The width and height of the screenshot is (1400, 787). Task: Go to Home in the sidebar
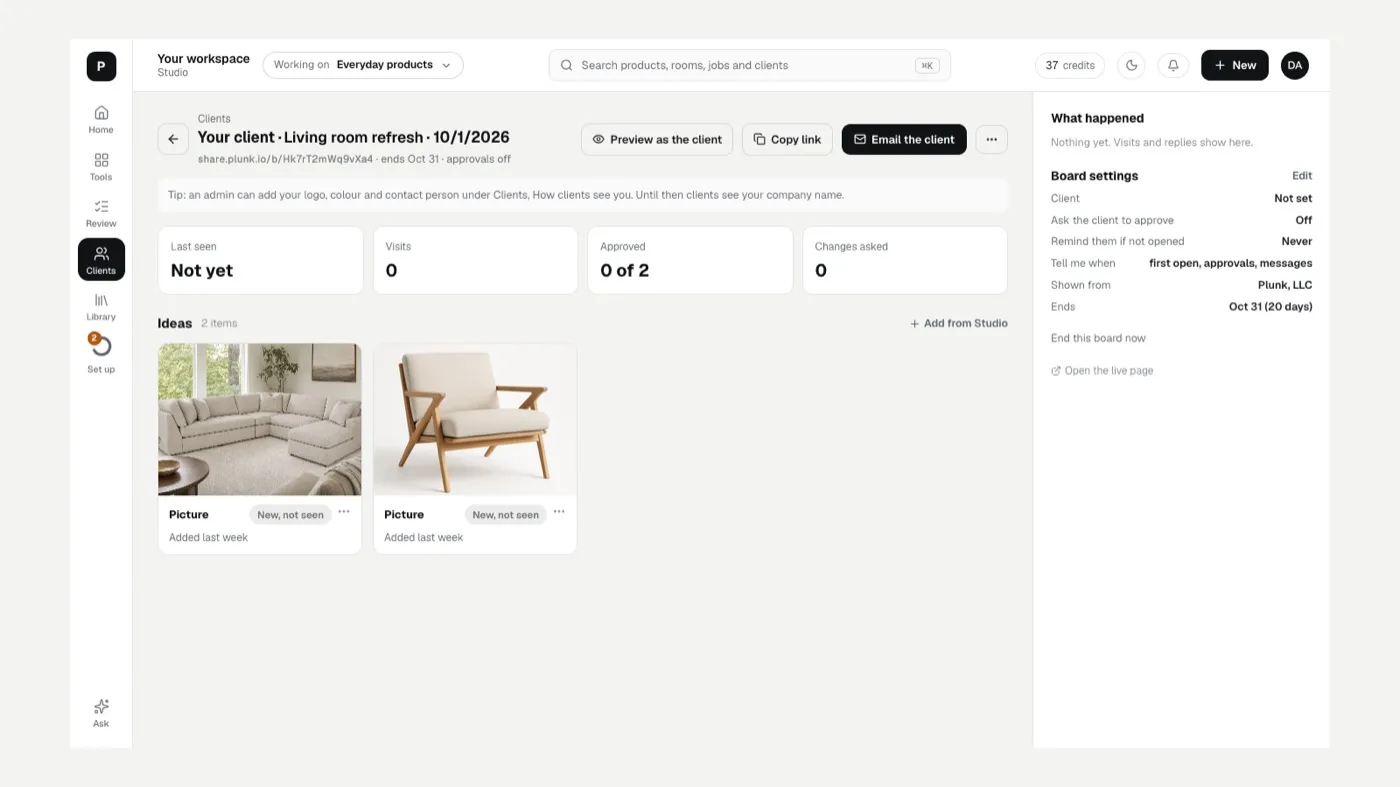pos(101,119)
